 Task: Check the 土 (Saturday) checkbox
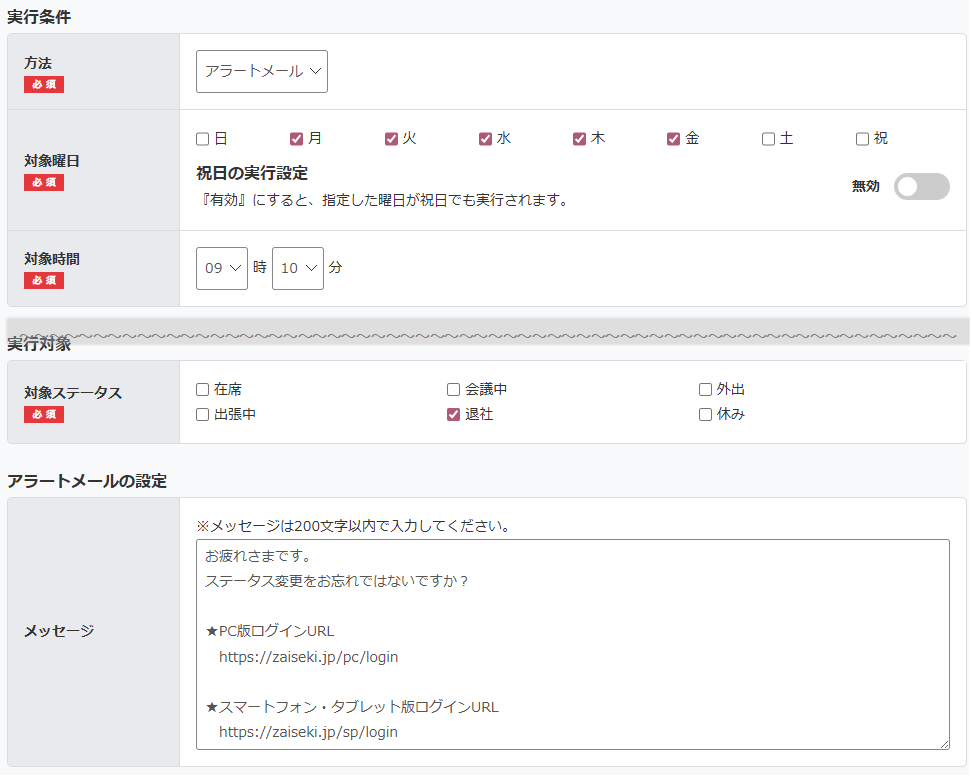click(x=768, y=139)
